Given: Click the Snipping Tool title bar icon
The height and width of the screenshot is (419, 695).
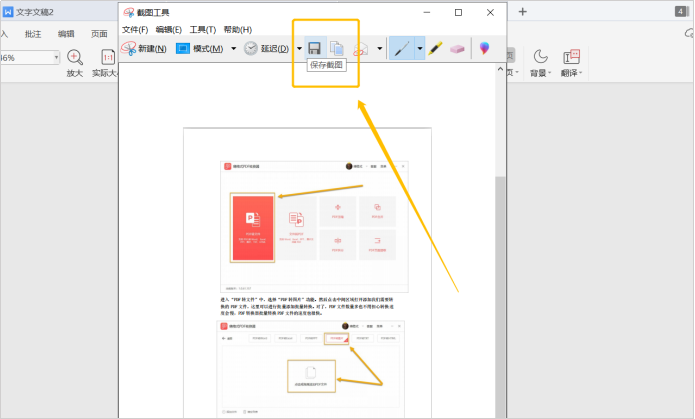Looking at the screenshot, I should tap(129, 12).
